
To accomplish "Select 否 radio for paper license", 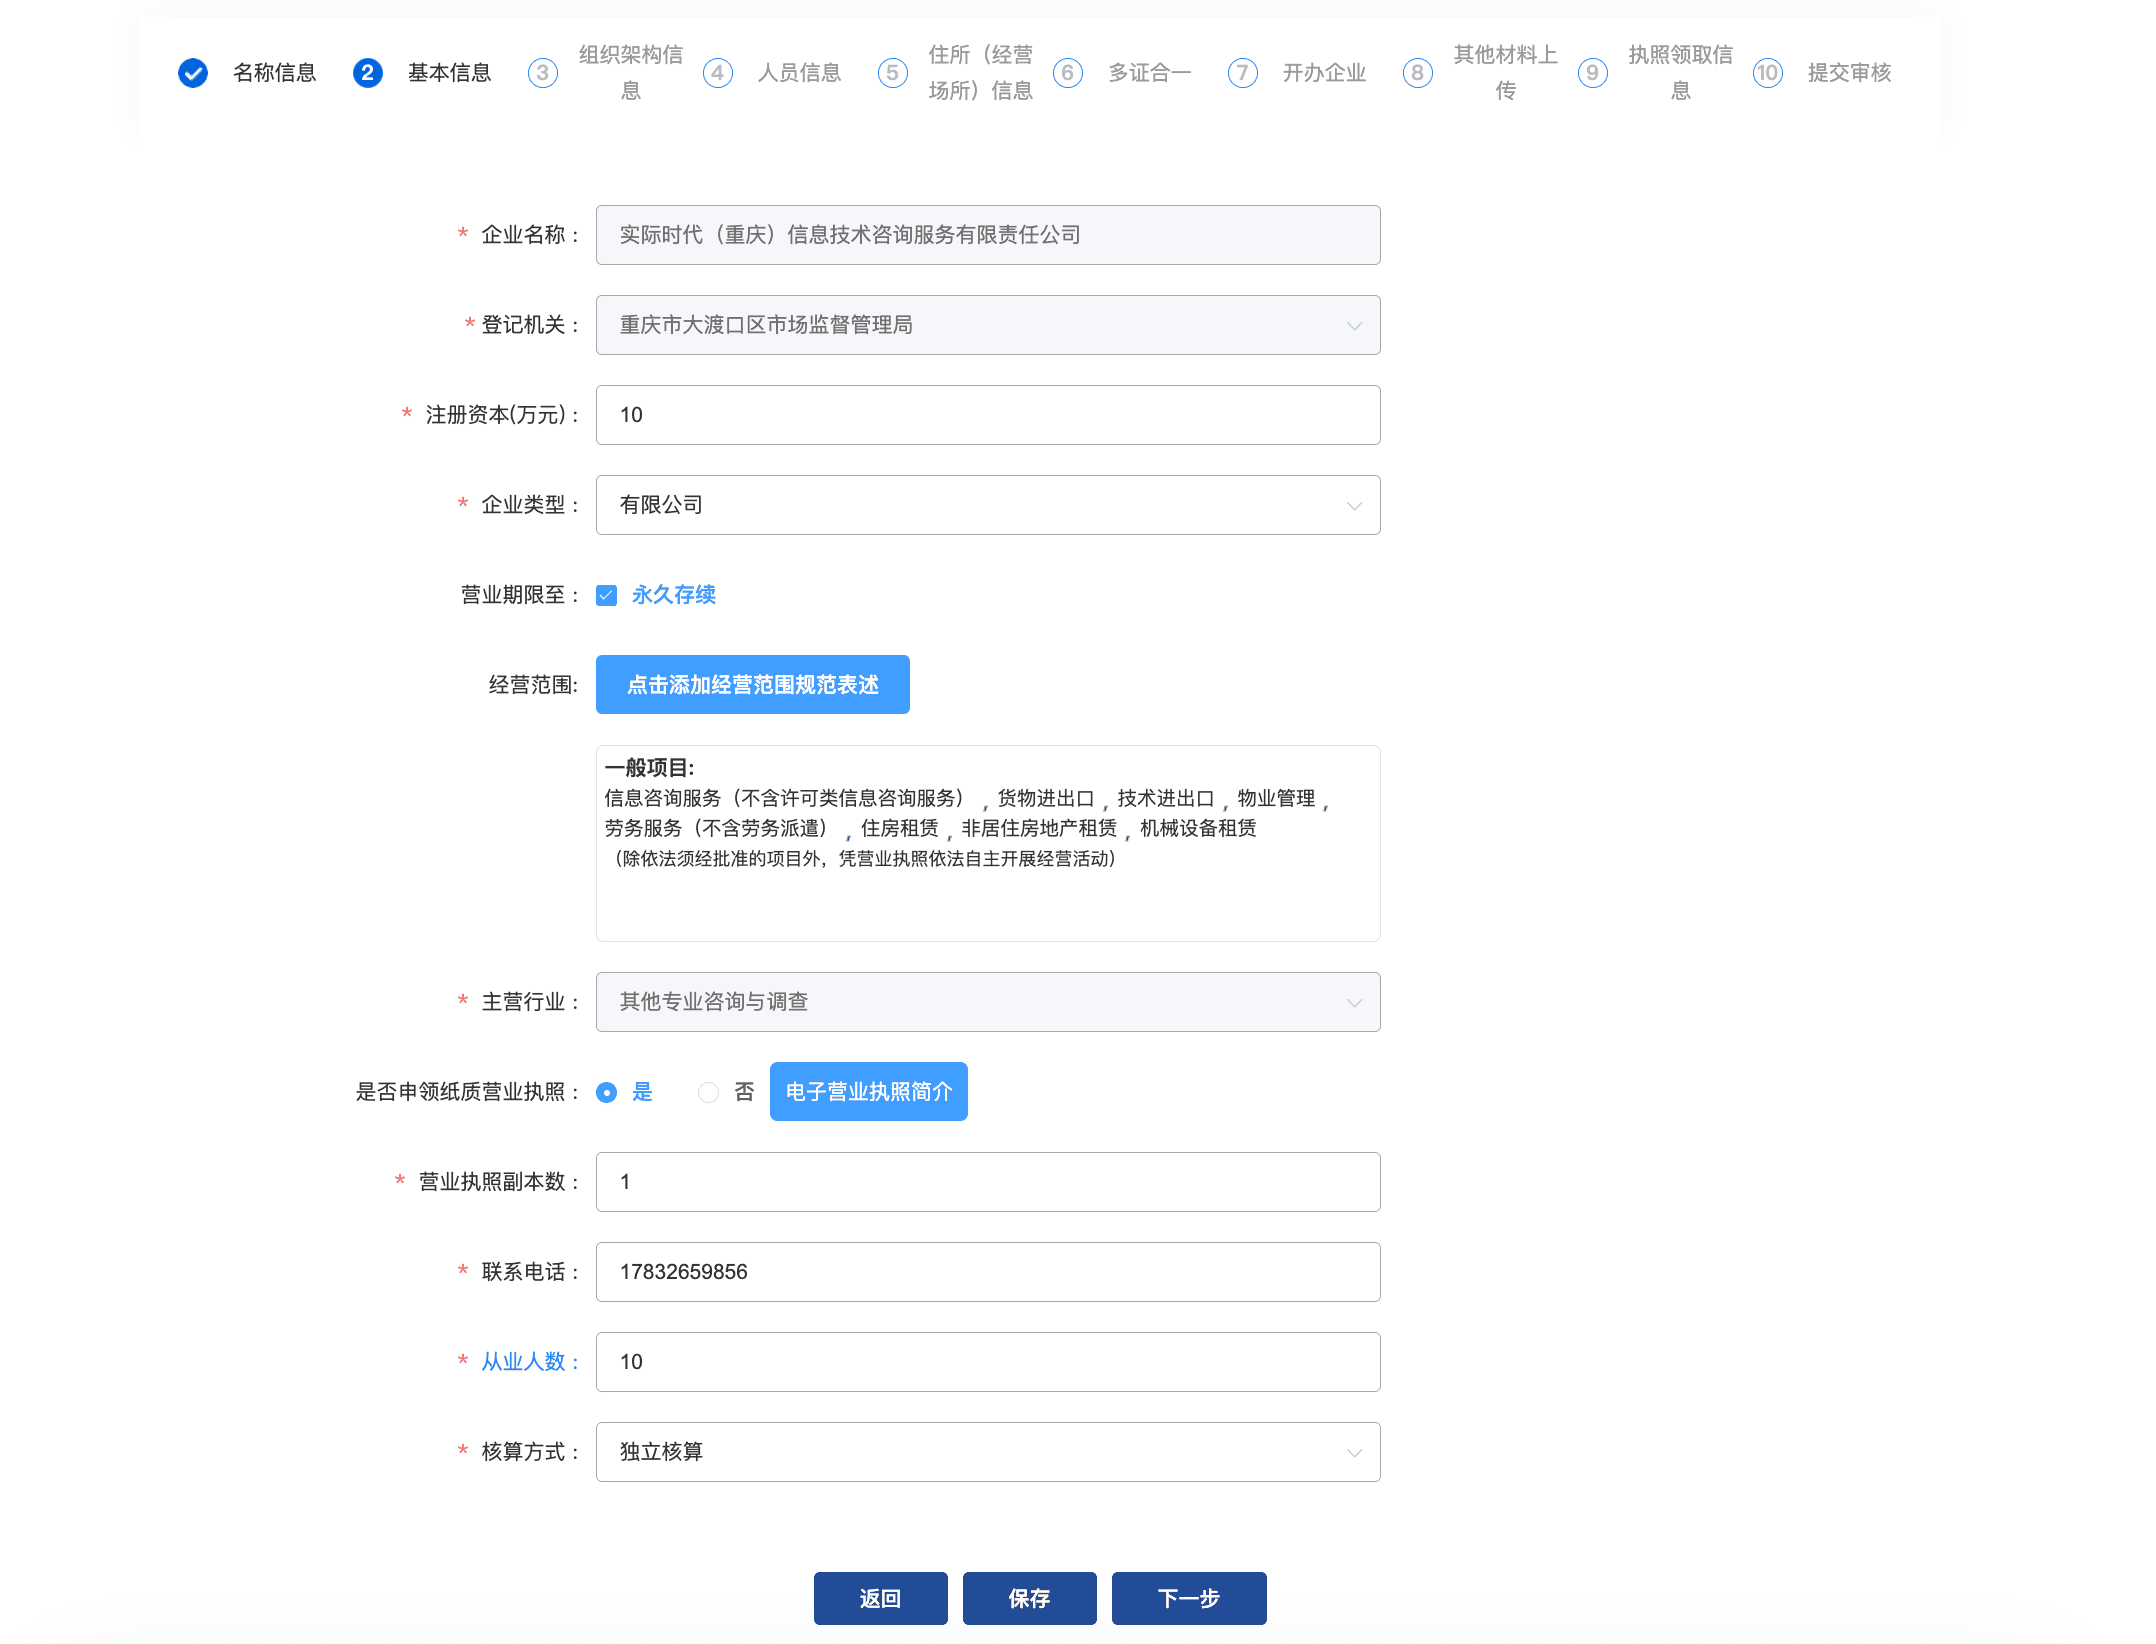I will pos(708,1093).
